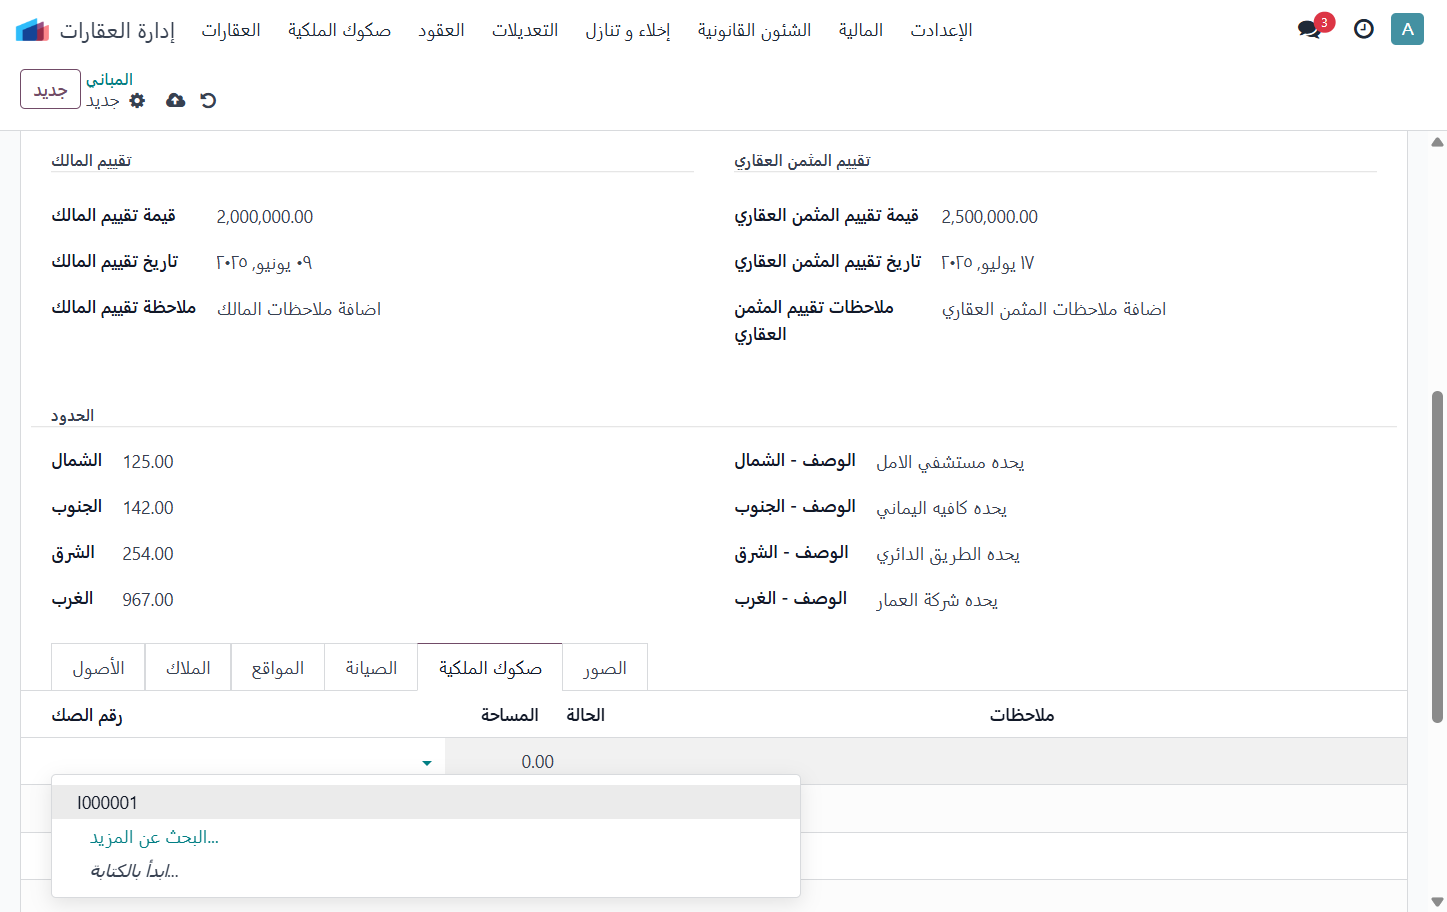Click the البحث عن المزيد link
The width and height of the screenshot is (1447, 912).
[154, 837]
